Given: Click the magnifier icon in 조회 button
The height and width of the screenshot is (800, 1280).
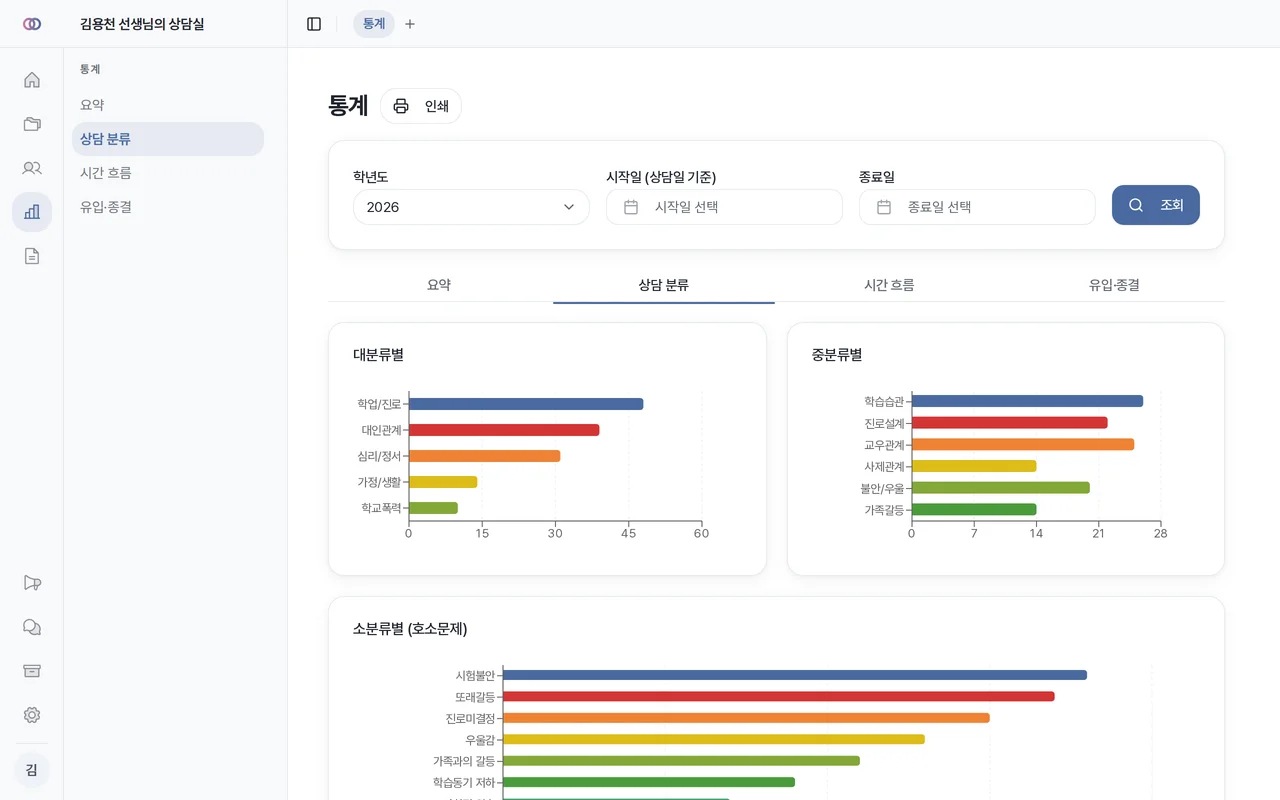Looking at the screenshot, I should 1136,205.
